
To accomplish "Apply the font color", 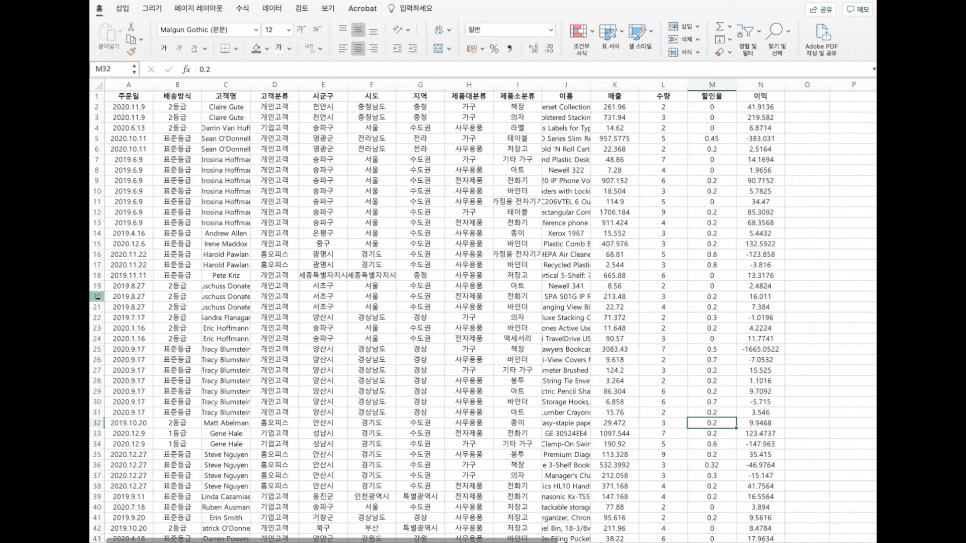I will (x=278, y=48).
